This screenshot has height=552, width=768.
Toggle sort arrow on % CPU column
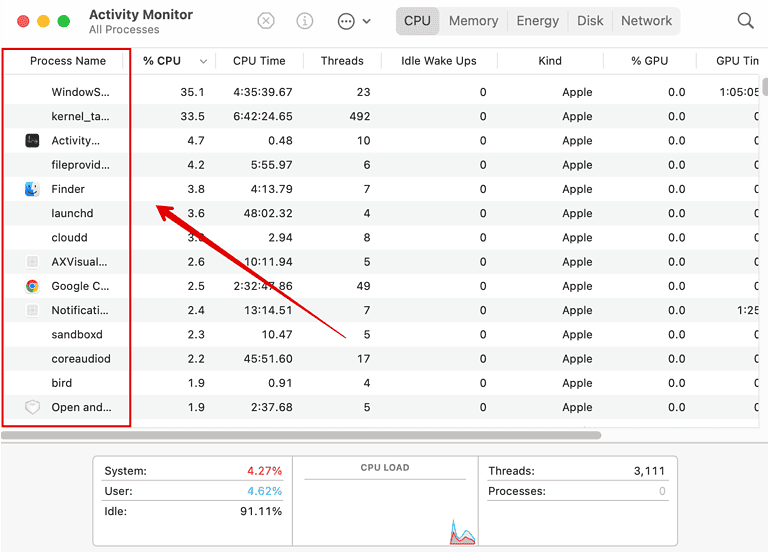(204, 61)
